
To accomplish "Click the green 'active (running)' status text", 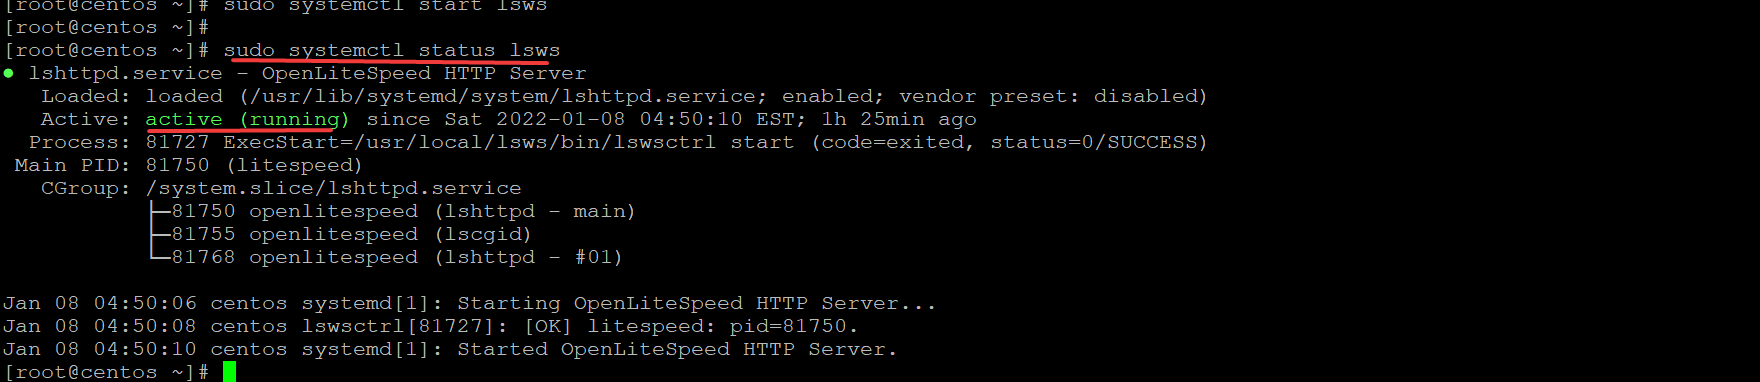I will click(x=248, y=119).
